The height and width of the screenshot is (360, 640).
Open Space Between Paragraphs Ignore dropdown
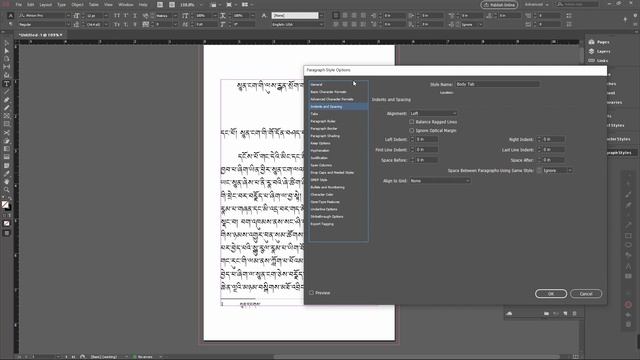tap(557, 170)
